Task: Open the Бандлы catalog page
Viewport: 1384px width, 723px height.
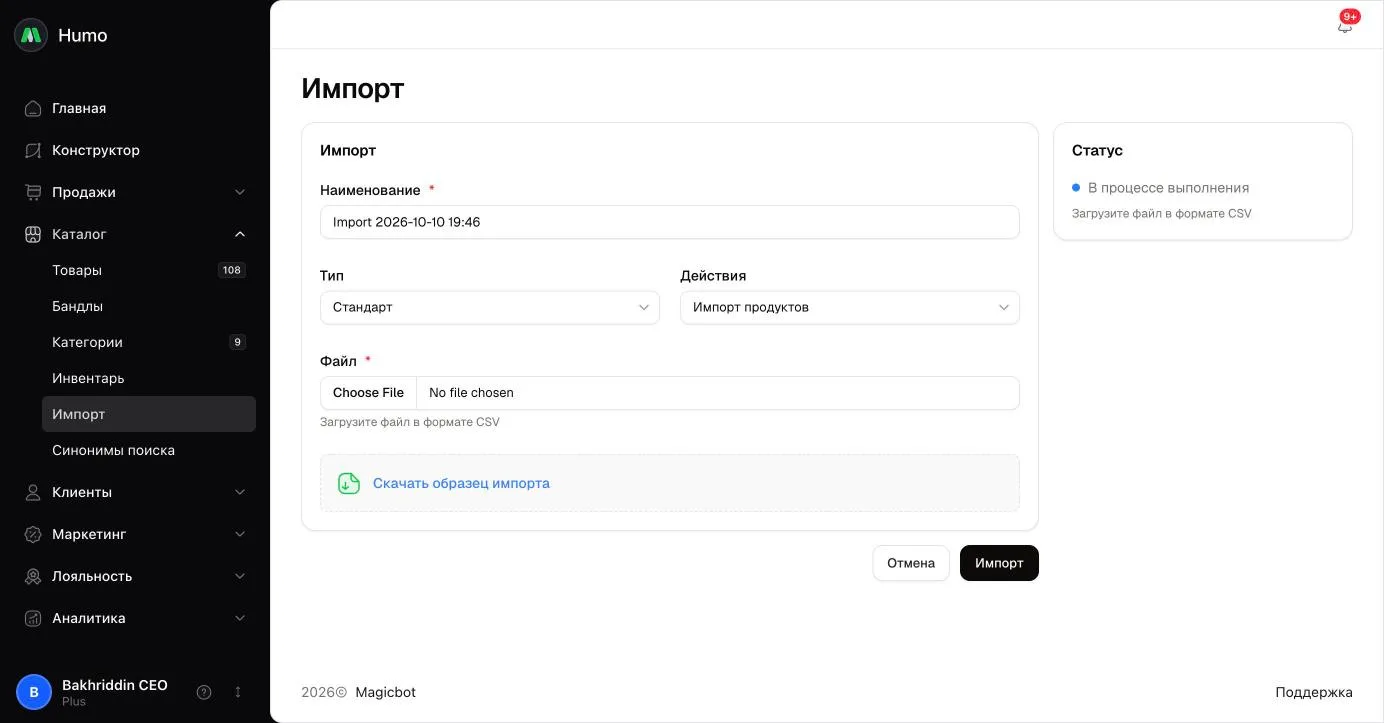Action: coord(149,306)
